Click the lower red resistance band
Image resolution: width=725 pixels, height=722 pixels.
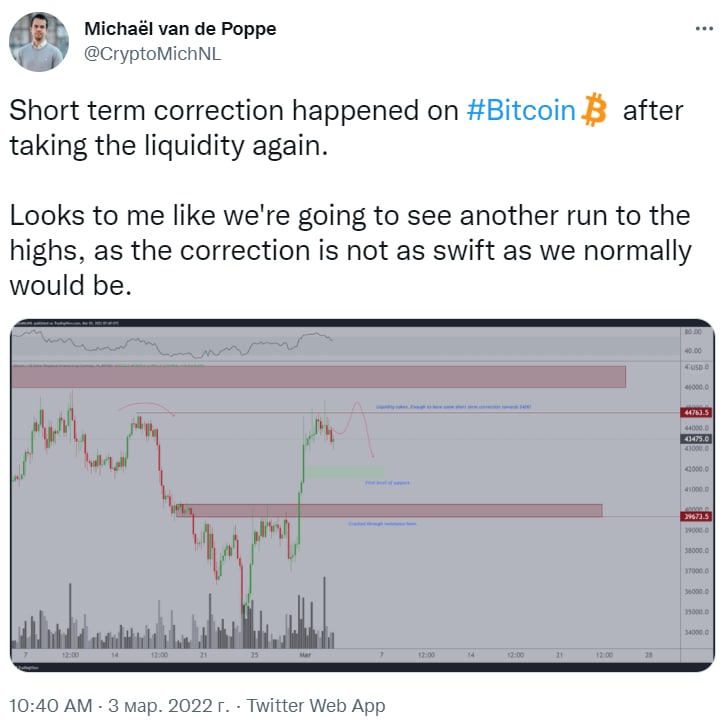click(389, 510)
